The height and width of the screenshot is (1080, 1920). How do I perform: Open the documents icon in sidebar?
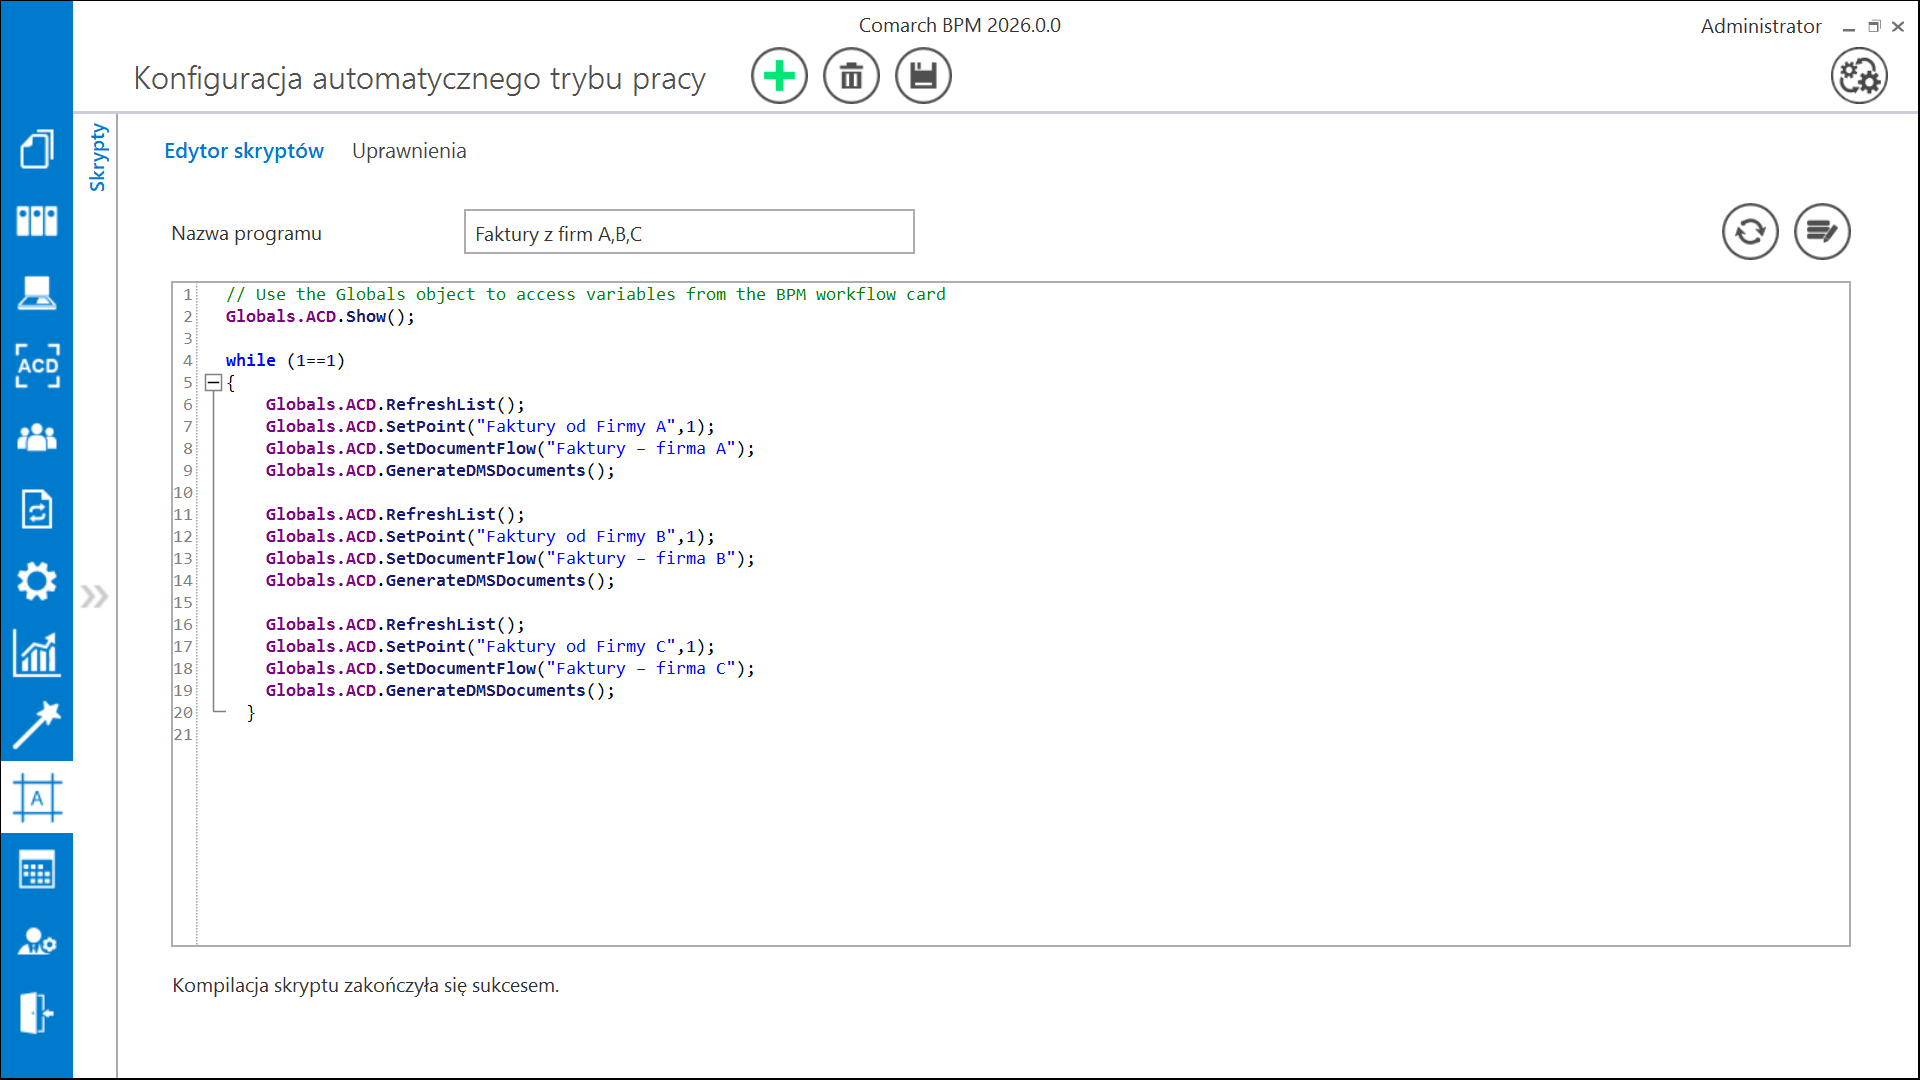coord(37,150)
